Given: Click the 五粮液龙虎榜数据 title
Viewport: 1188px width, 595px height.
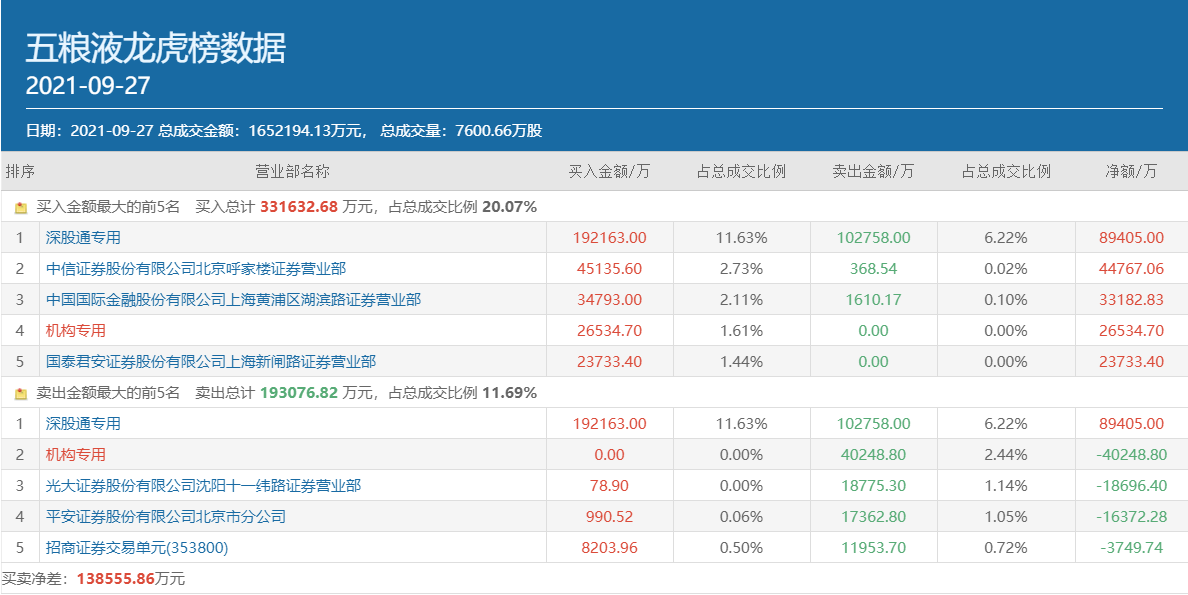Looking at the screenshot, I should pos(156,48).
